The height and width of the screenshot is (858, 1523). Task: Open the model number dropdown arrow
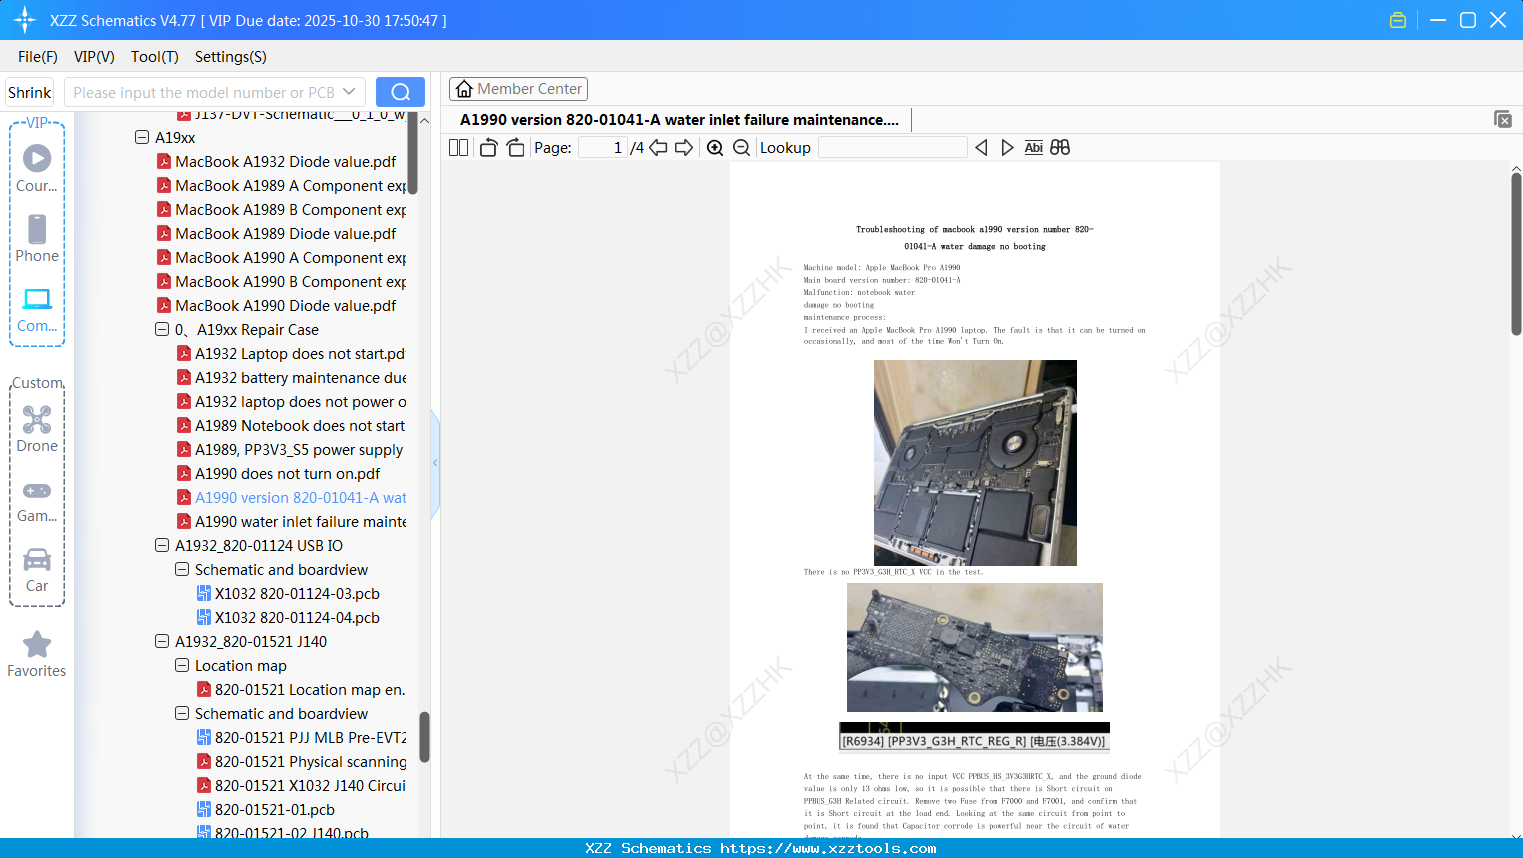pos(349,92)
